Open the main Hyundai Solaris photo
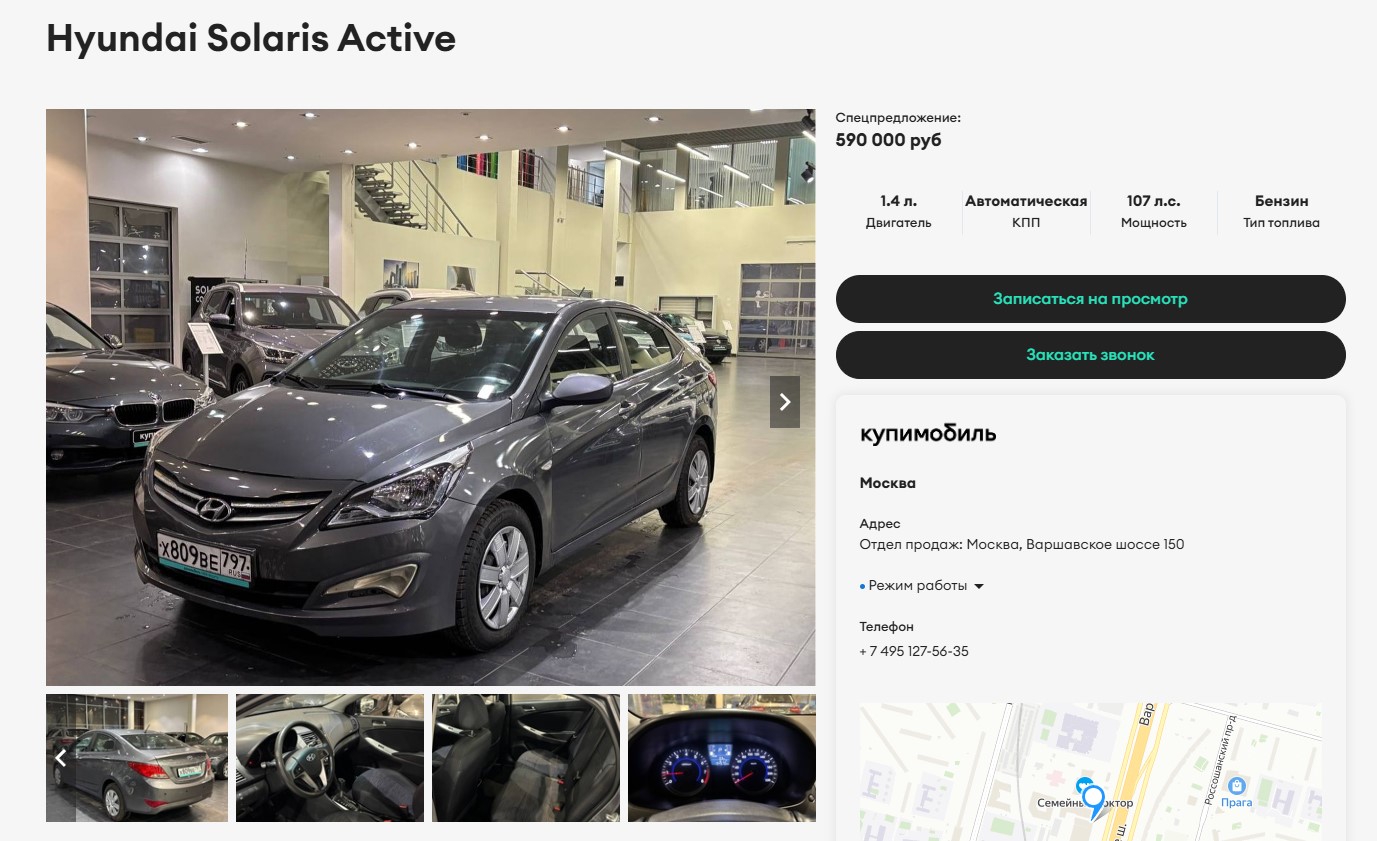Image resolution: width=1377 pixels, height=841 pixels. [431, 397]
